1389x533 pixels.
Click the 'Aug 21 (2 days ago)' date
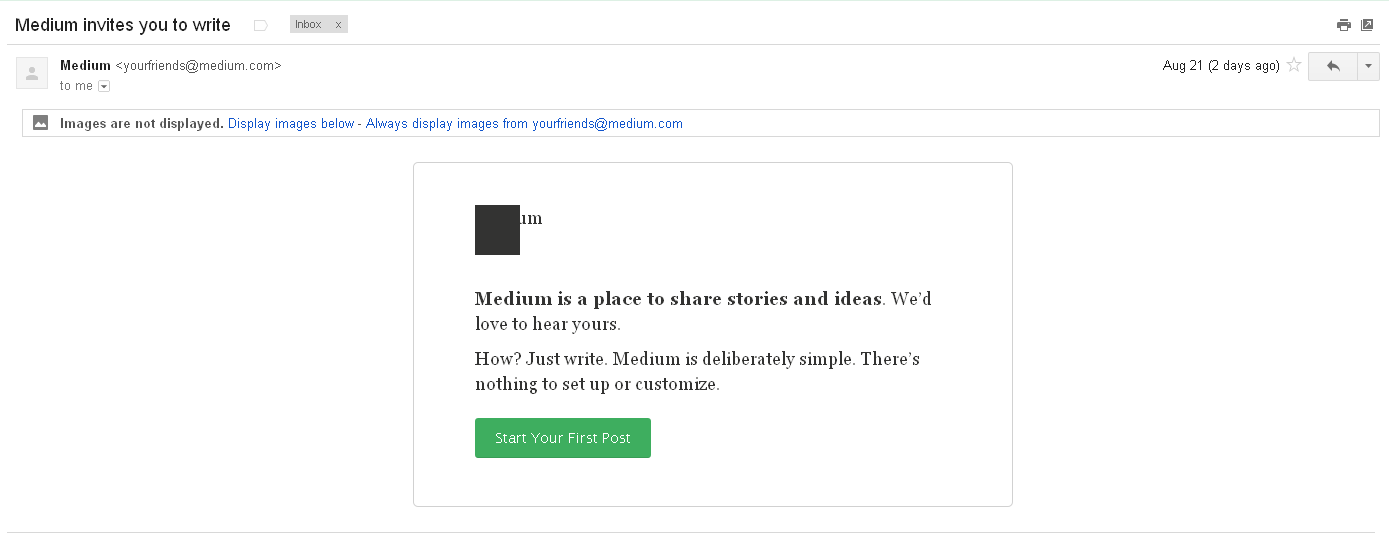coord(1220,66)
